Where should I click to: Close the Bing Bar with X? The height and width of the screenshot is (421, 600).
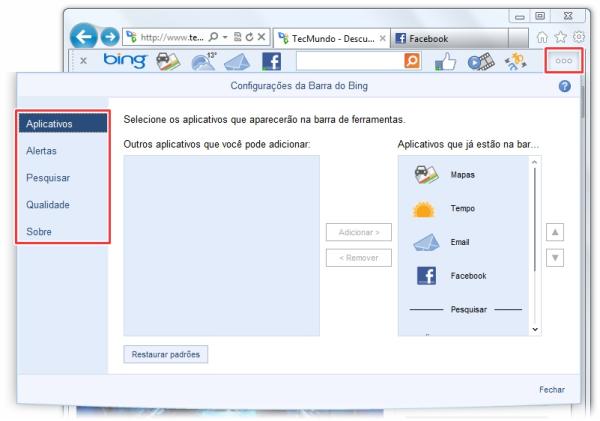tap(83, 60)
